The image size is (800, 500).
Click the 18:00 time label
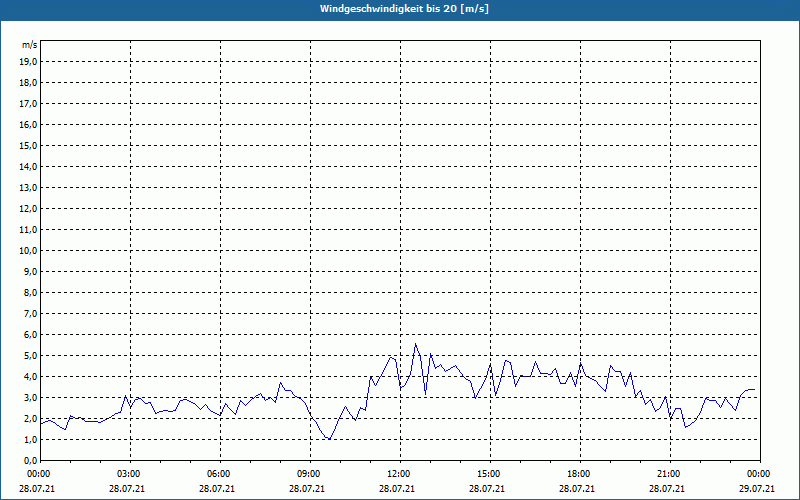click(578, 474)
